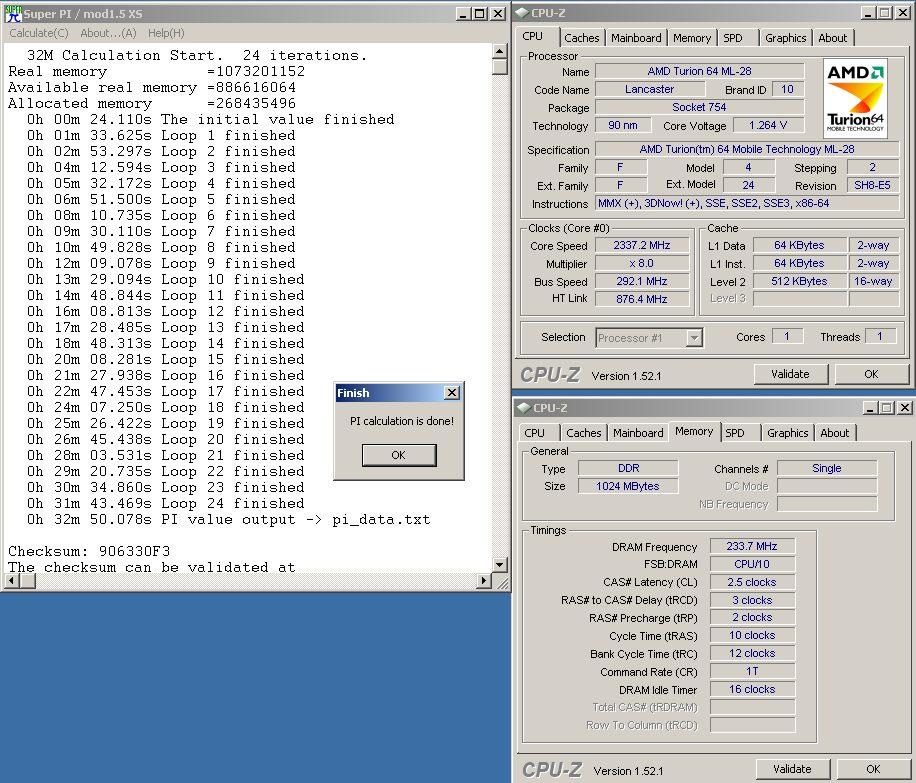Click the Loop 24 finished line
This screenshot has width=916, height=783.
click(x=165, y=503)
